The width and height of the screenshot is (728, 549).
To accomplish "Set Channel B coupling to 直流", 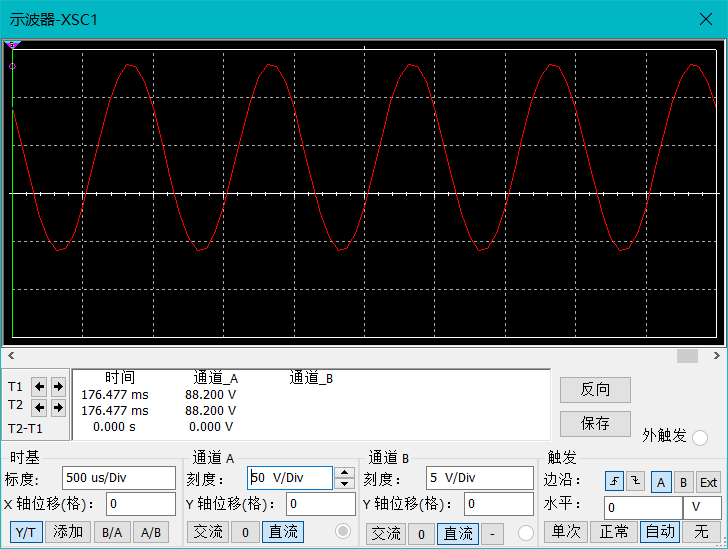I will point(458,534).
